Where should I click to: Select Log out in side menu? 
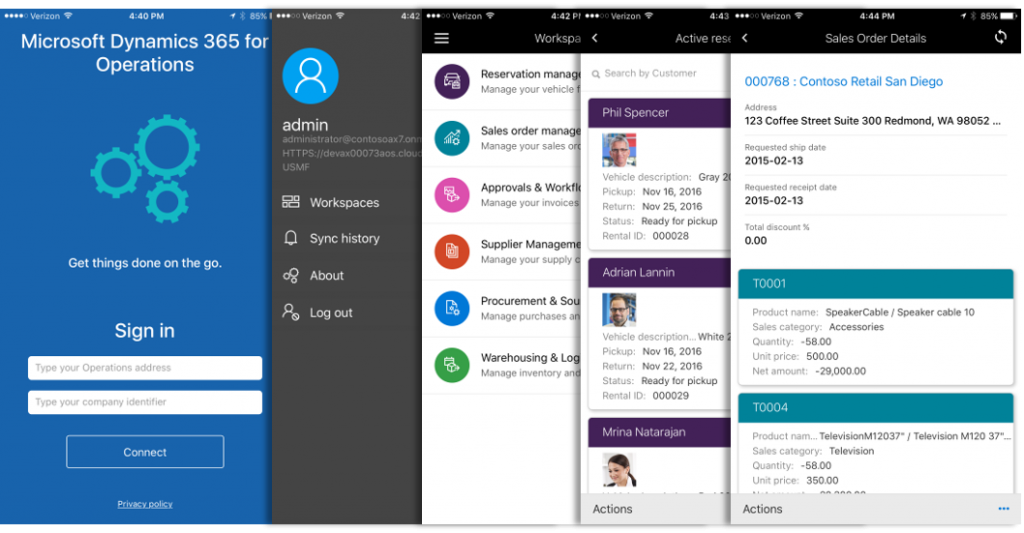331,313
